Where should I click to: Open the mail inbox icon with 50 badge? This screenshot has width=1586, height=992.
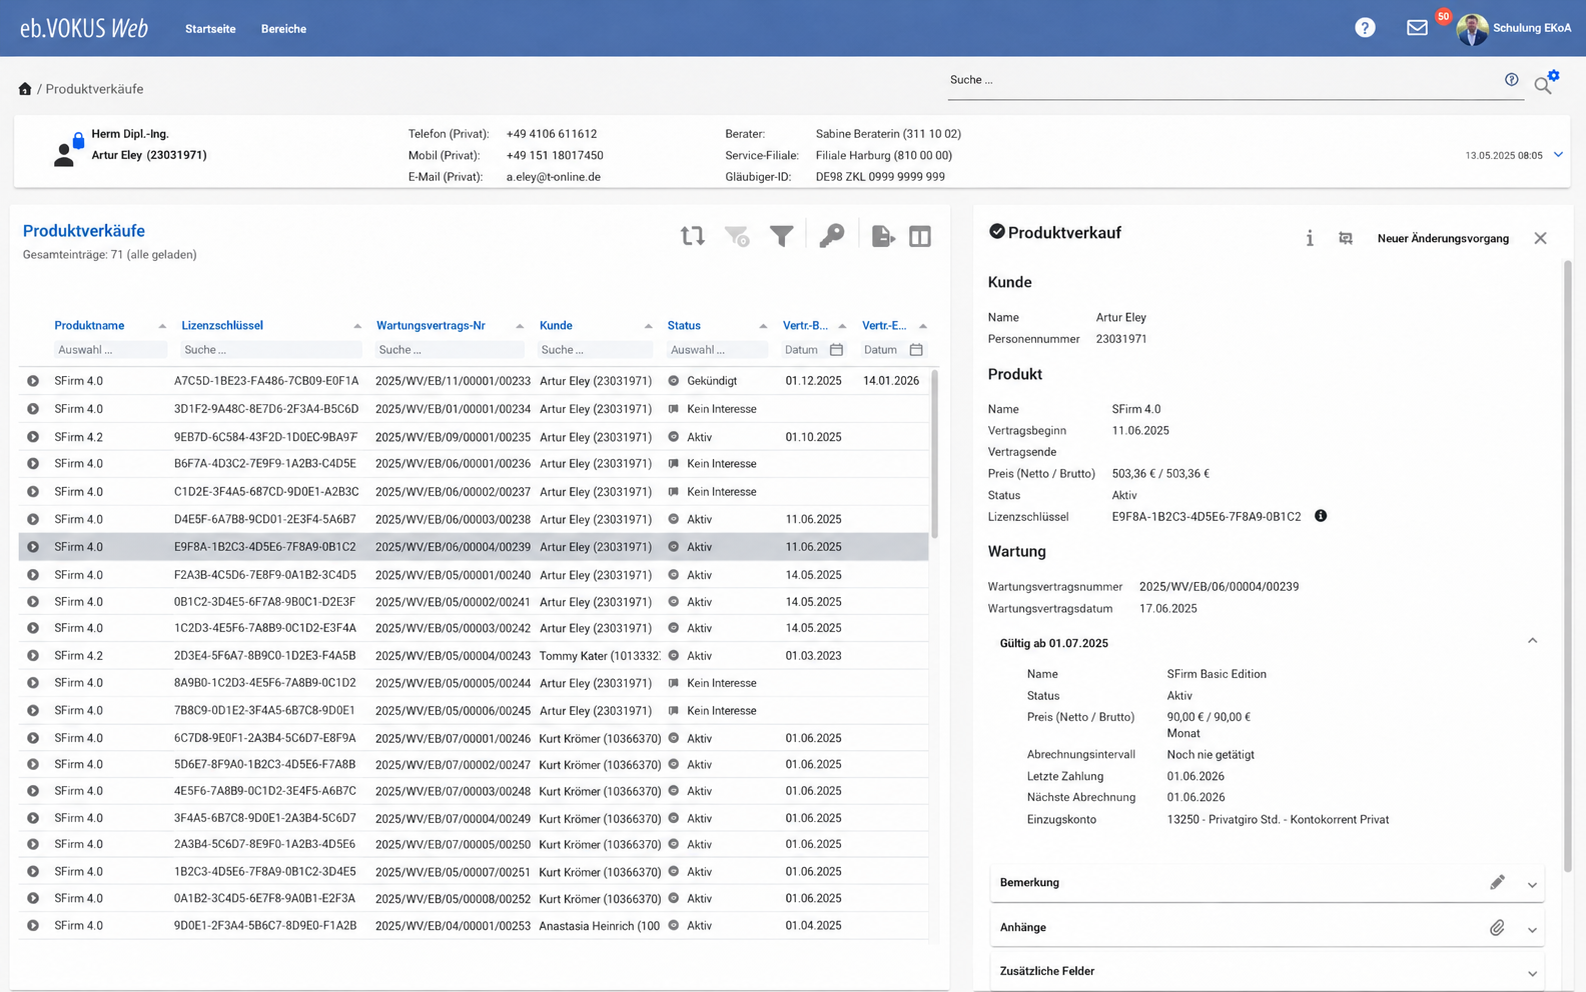pyautogui.click(x=1417, y=28)
